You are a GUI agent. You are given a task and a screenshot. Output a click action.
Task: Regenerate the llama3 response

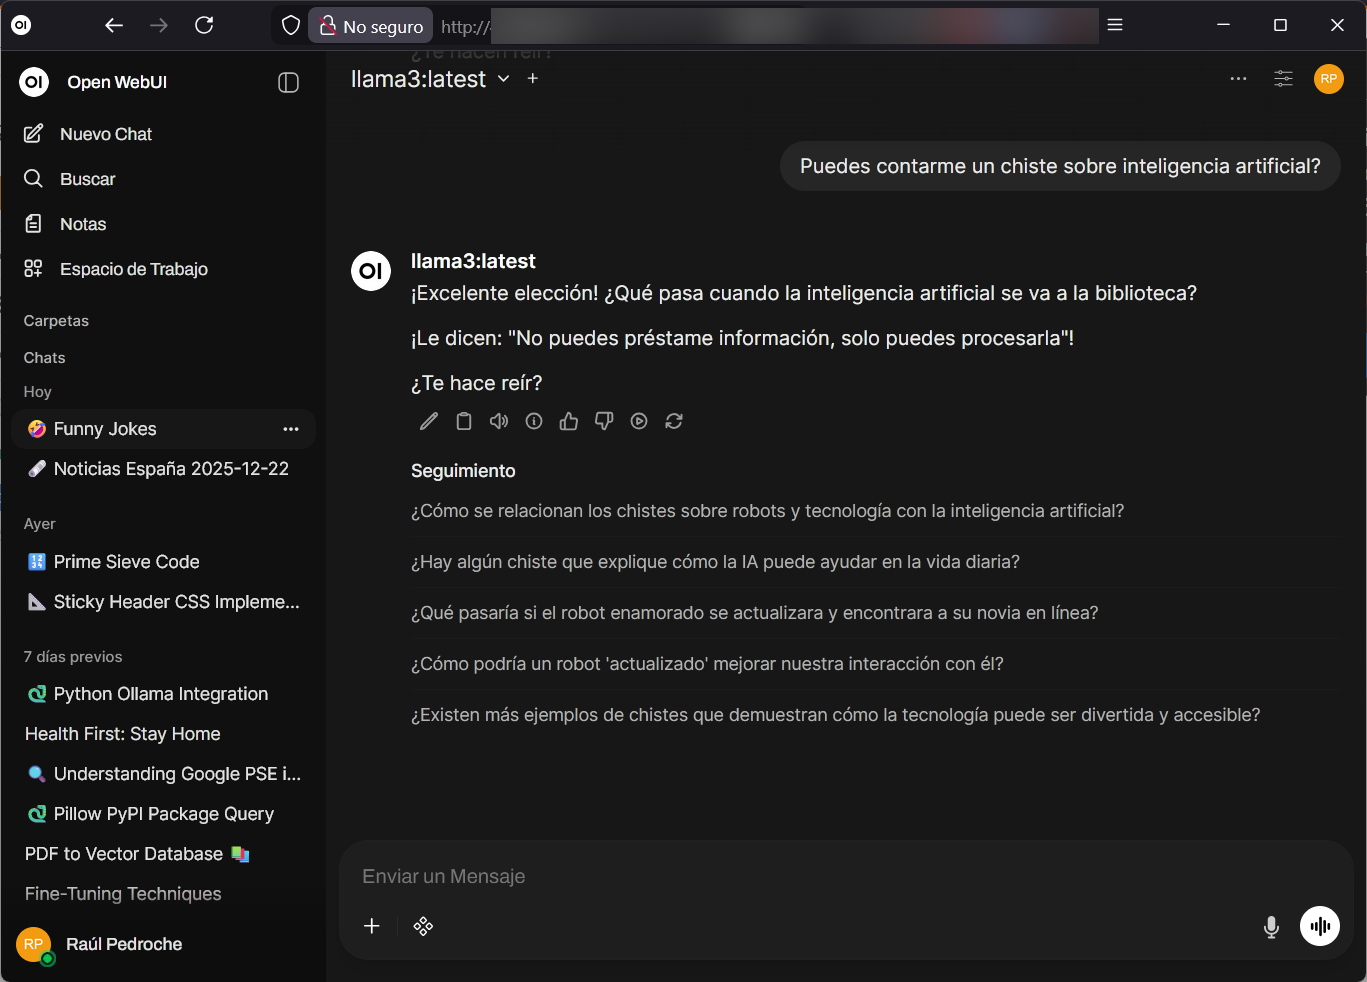(x=674, y=421)
